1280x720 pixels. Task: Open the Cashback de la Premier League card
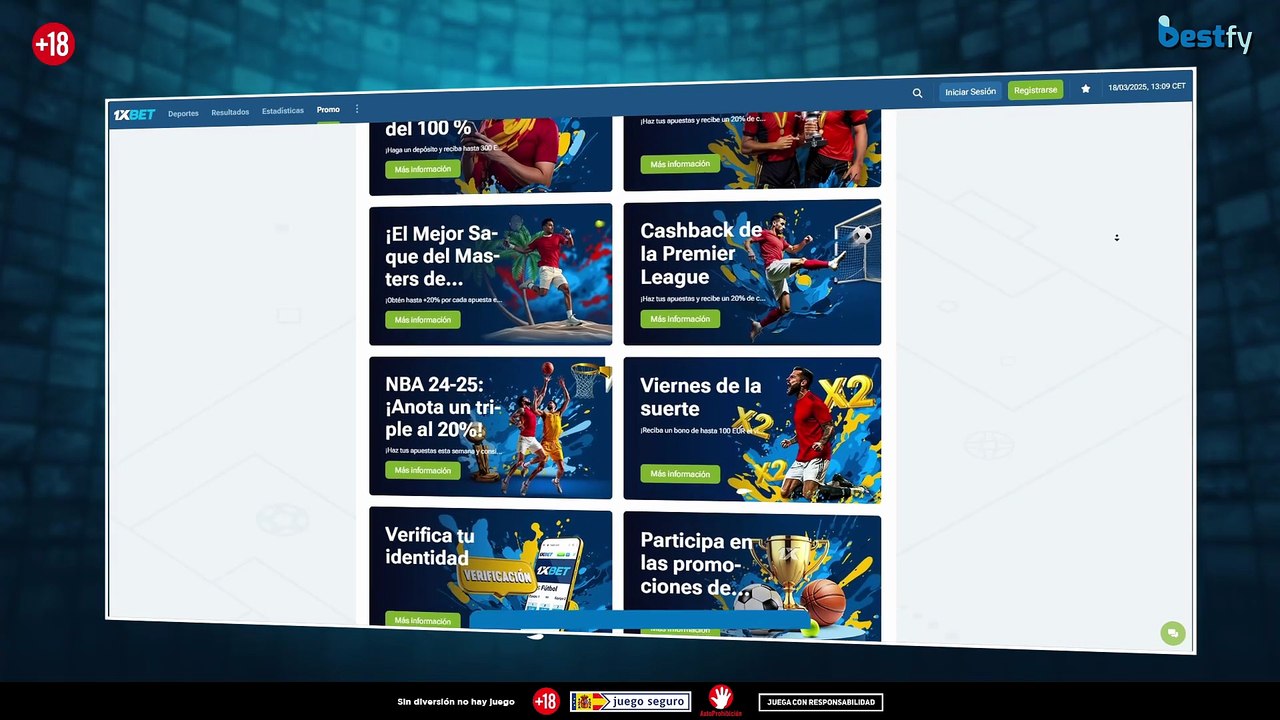[x=752, y=272]
